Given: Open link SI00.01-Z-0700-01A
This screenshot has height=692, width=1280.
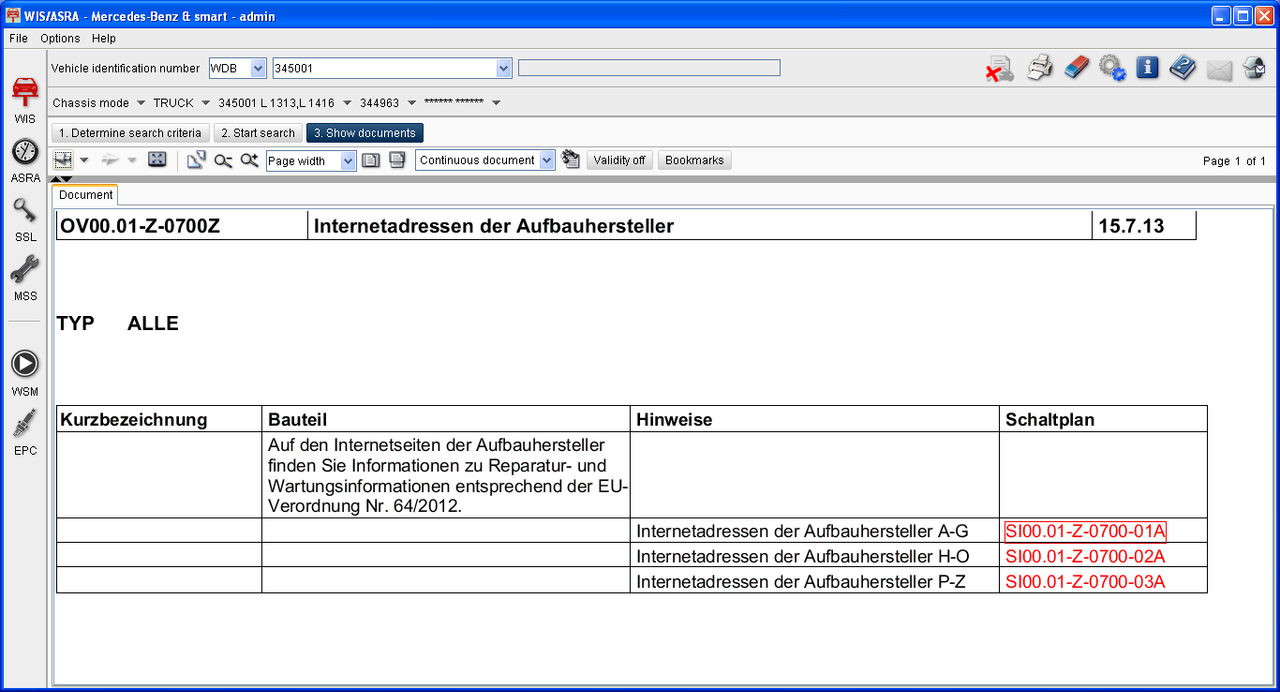Looking at the screenshot, I should pyautogui.click(x=1085, y=531).
